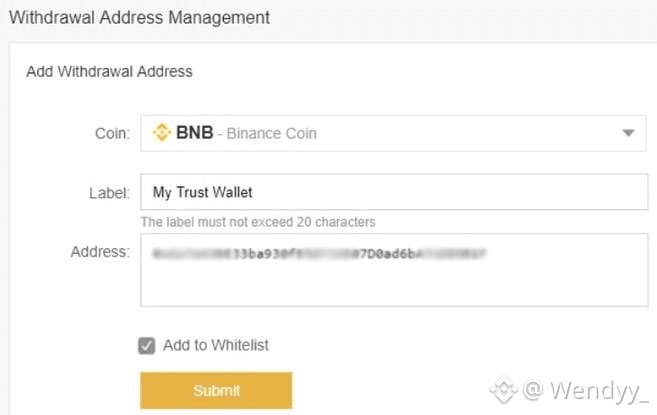
Task: Click the 'Add to Whitelist' label text
Action: coord(215,346)
